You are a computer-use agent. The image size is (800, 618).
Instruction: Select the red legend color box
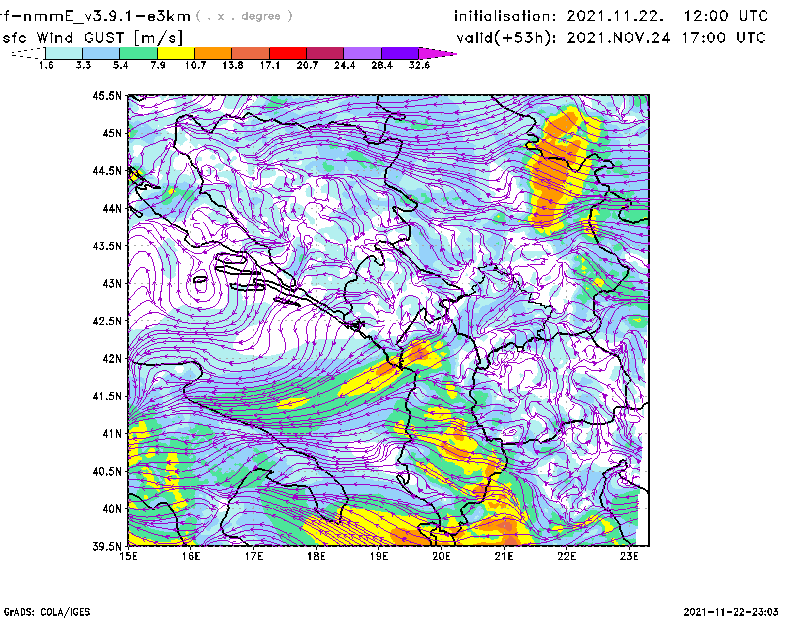point(288,53)
